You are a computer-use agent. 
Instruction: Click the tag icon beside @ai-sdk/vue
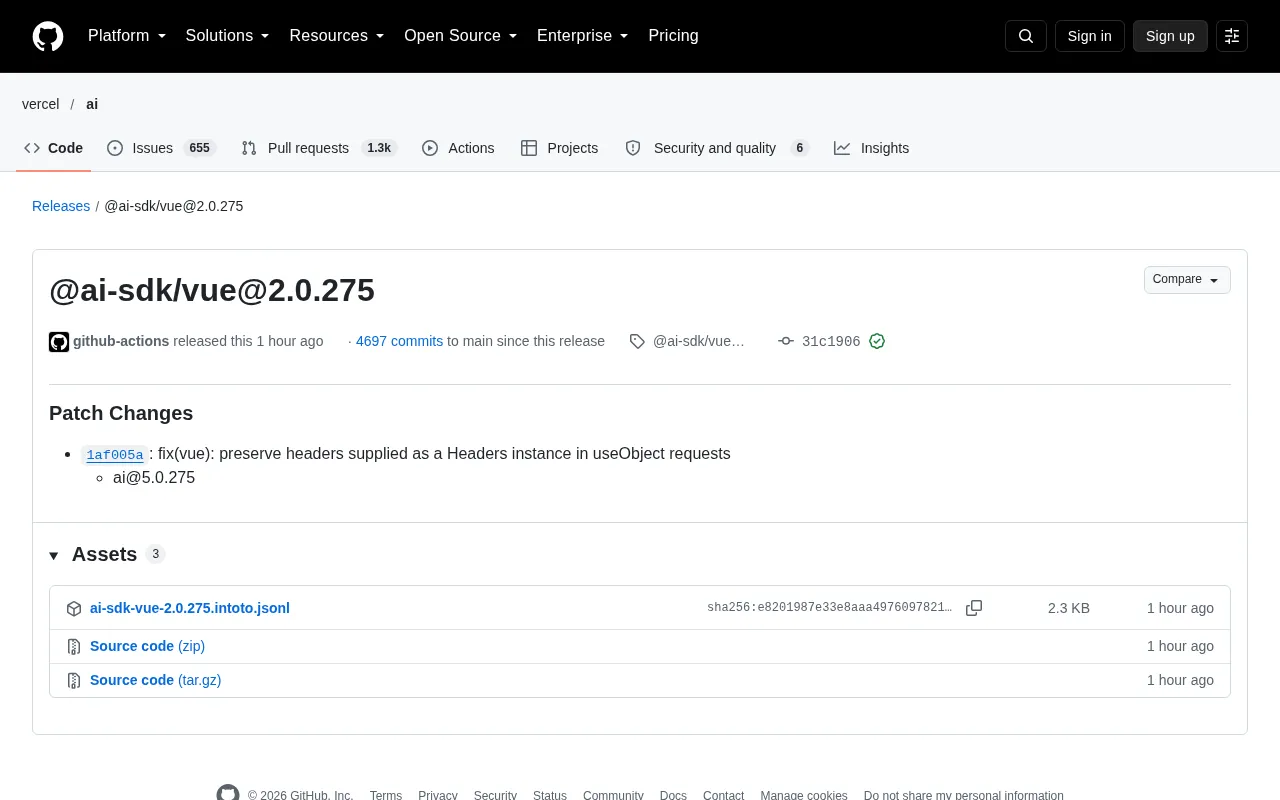tap(637, 342)
